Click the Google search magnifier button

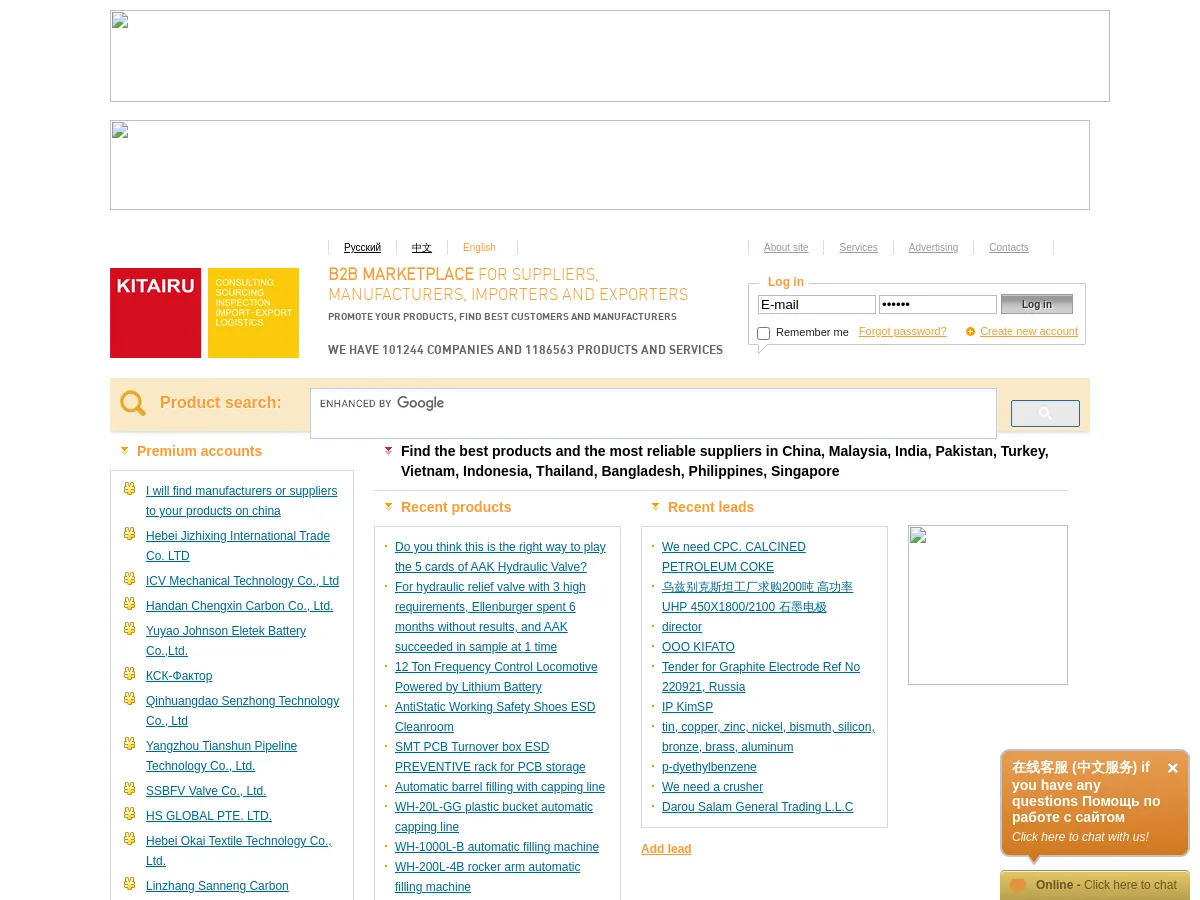click(x=1045, y=413)
